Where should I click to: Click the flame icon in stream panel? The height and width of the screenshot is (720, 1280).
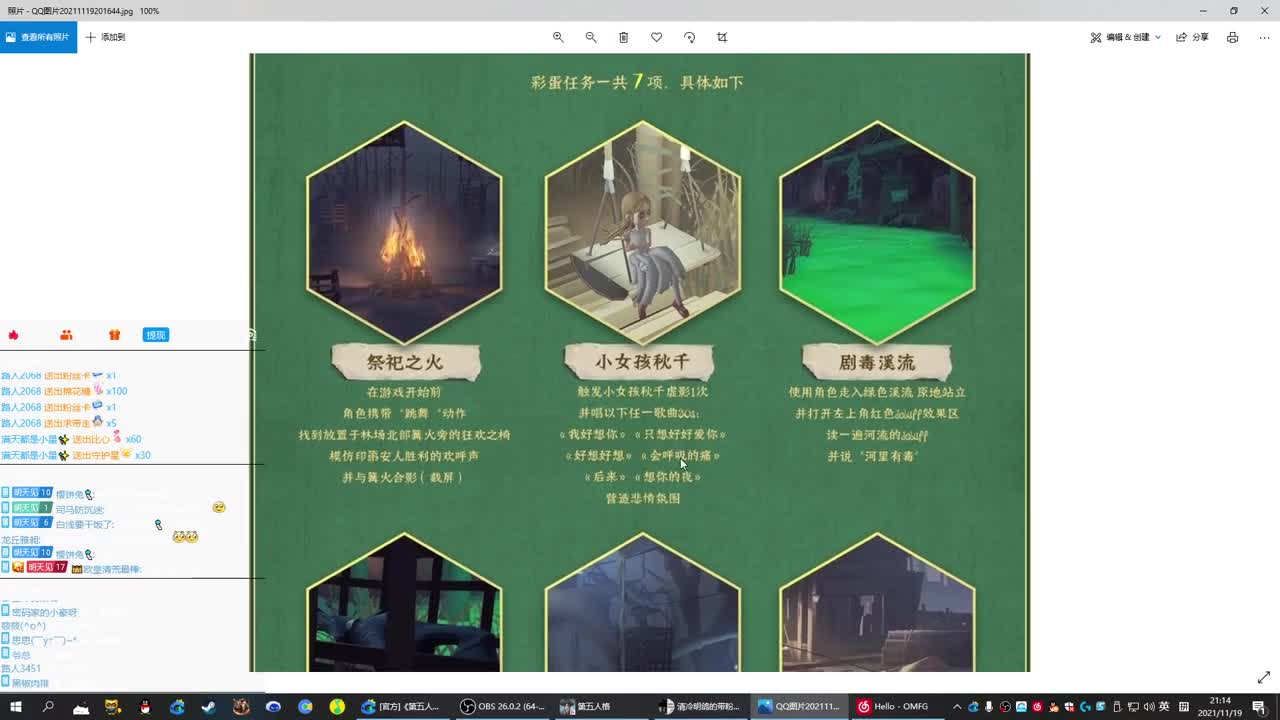point(14,335)
